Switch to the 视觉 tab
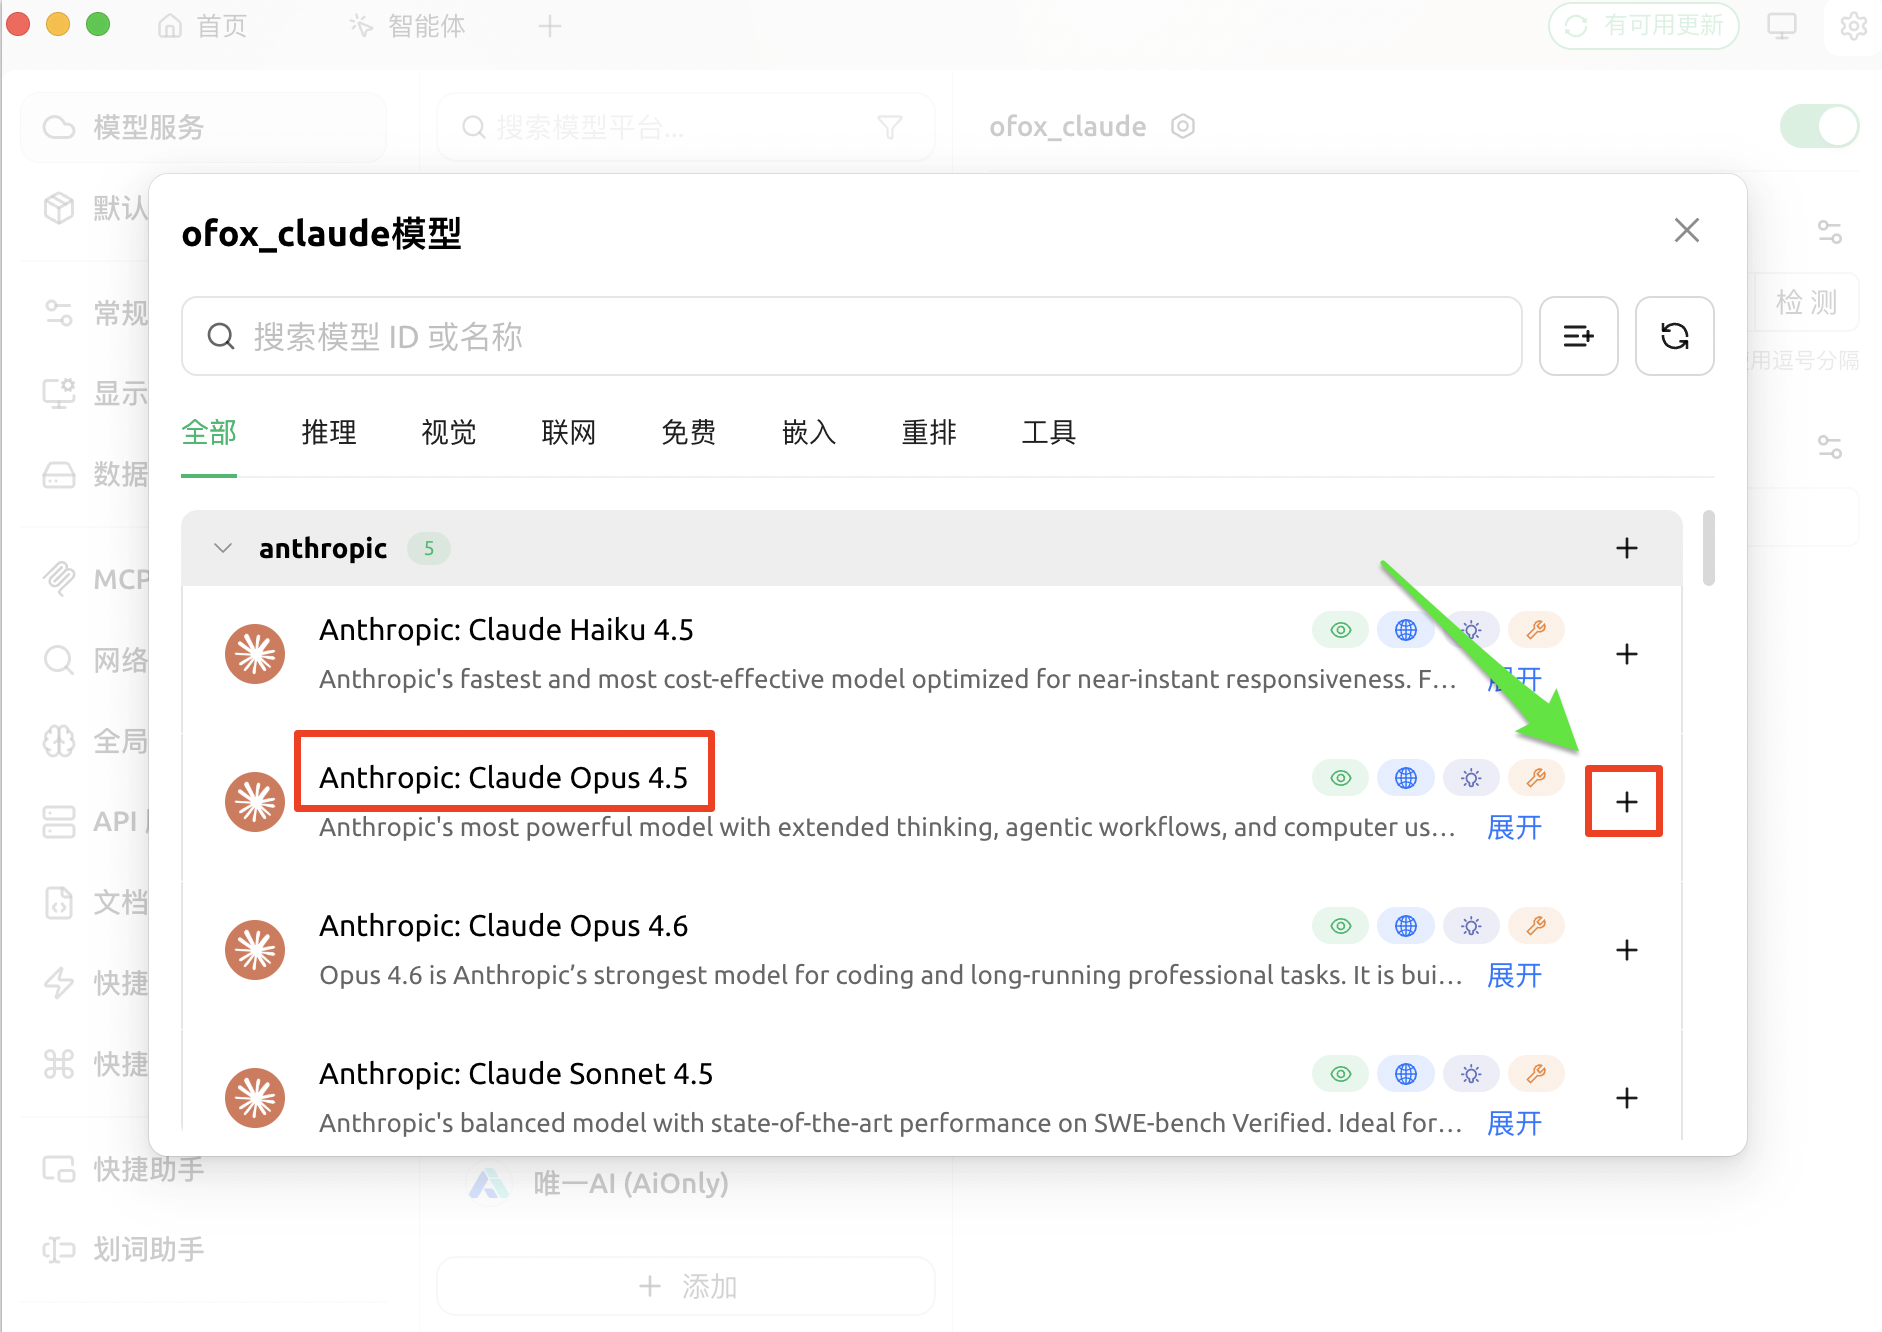 [449, 432]
